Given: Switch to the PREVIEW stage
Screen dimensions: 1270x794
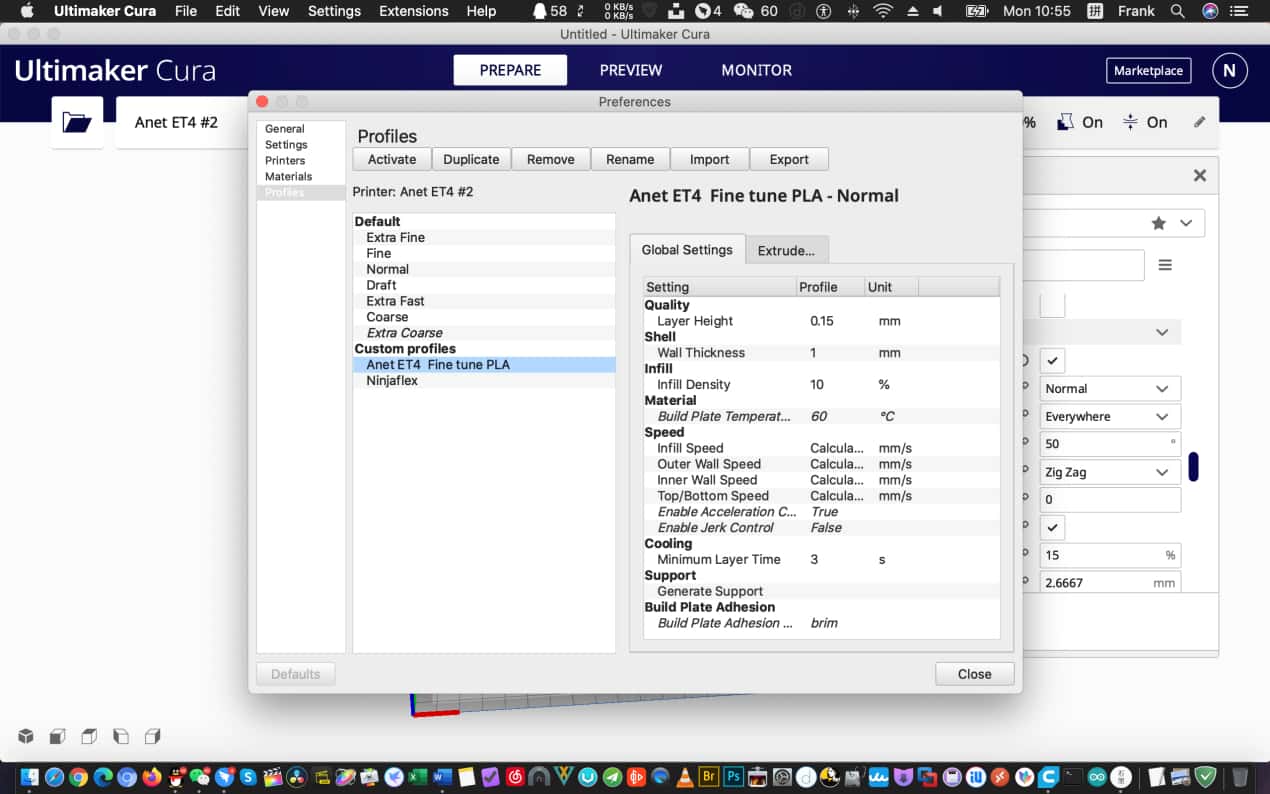Looking at the screenshot, I should point(631,70).
